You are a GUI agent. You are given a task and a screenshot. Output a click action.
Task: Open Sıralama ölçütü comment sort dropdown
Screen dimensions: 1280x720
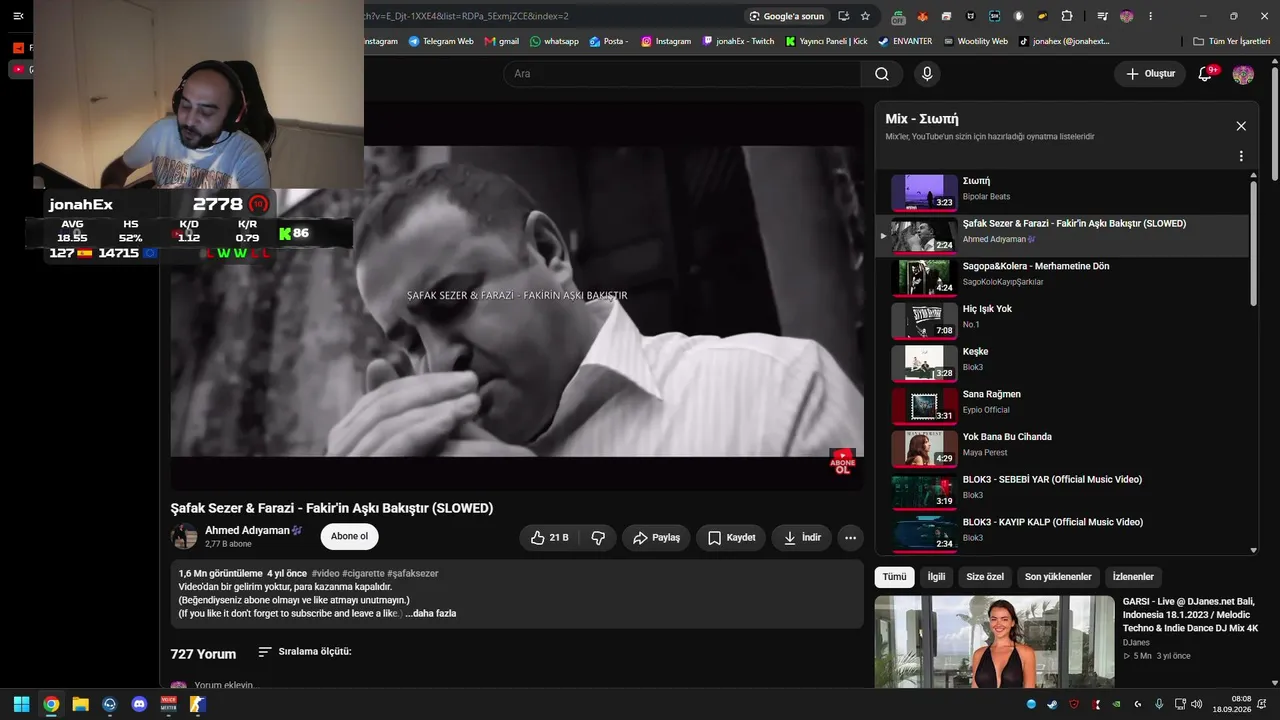(x=305, y=652)
